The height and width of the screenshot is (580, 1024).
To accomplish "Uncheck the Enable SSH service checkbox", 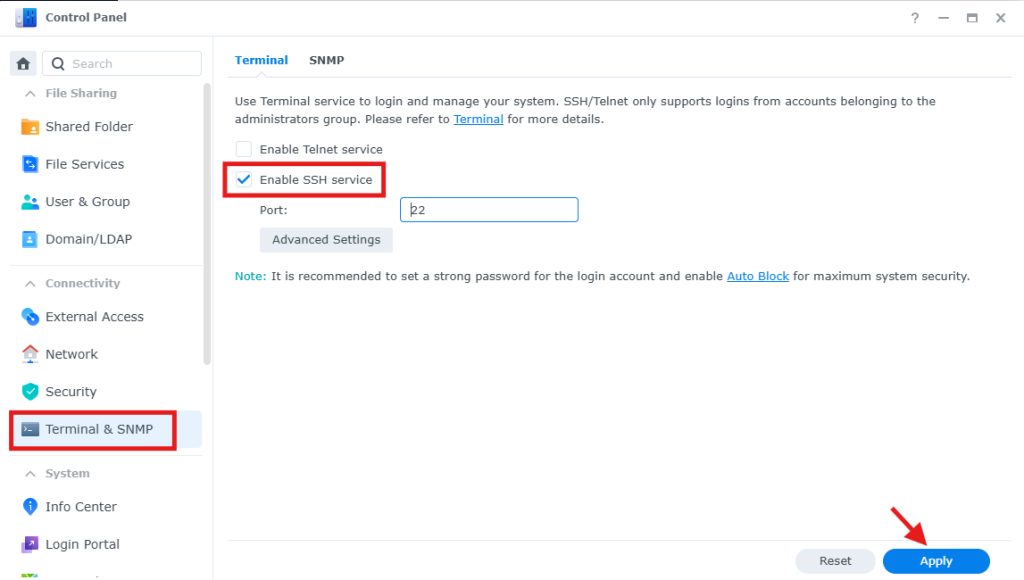I will [244, 180].
